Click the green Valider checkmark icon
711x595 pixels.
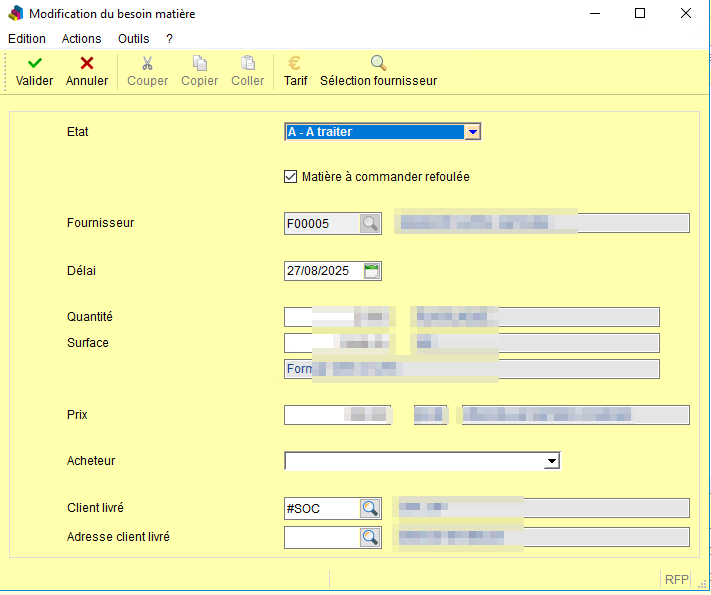[35, 63]
